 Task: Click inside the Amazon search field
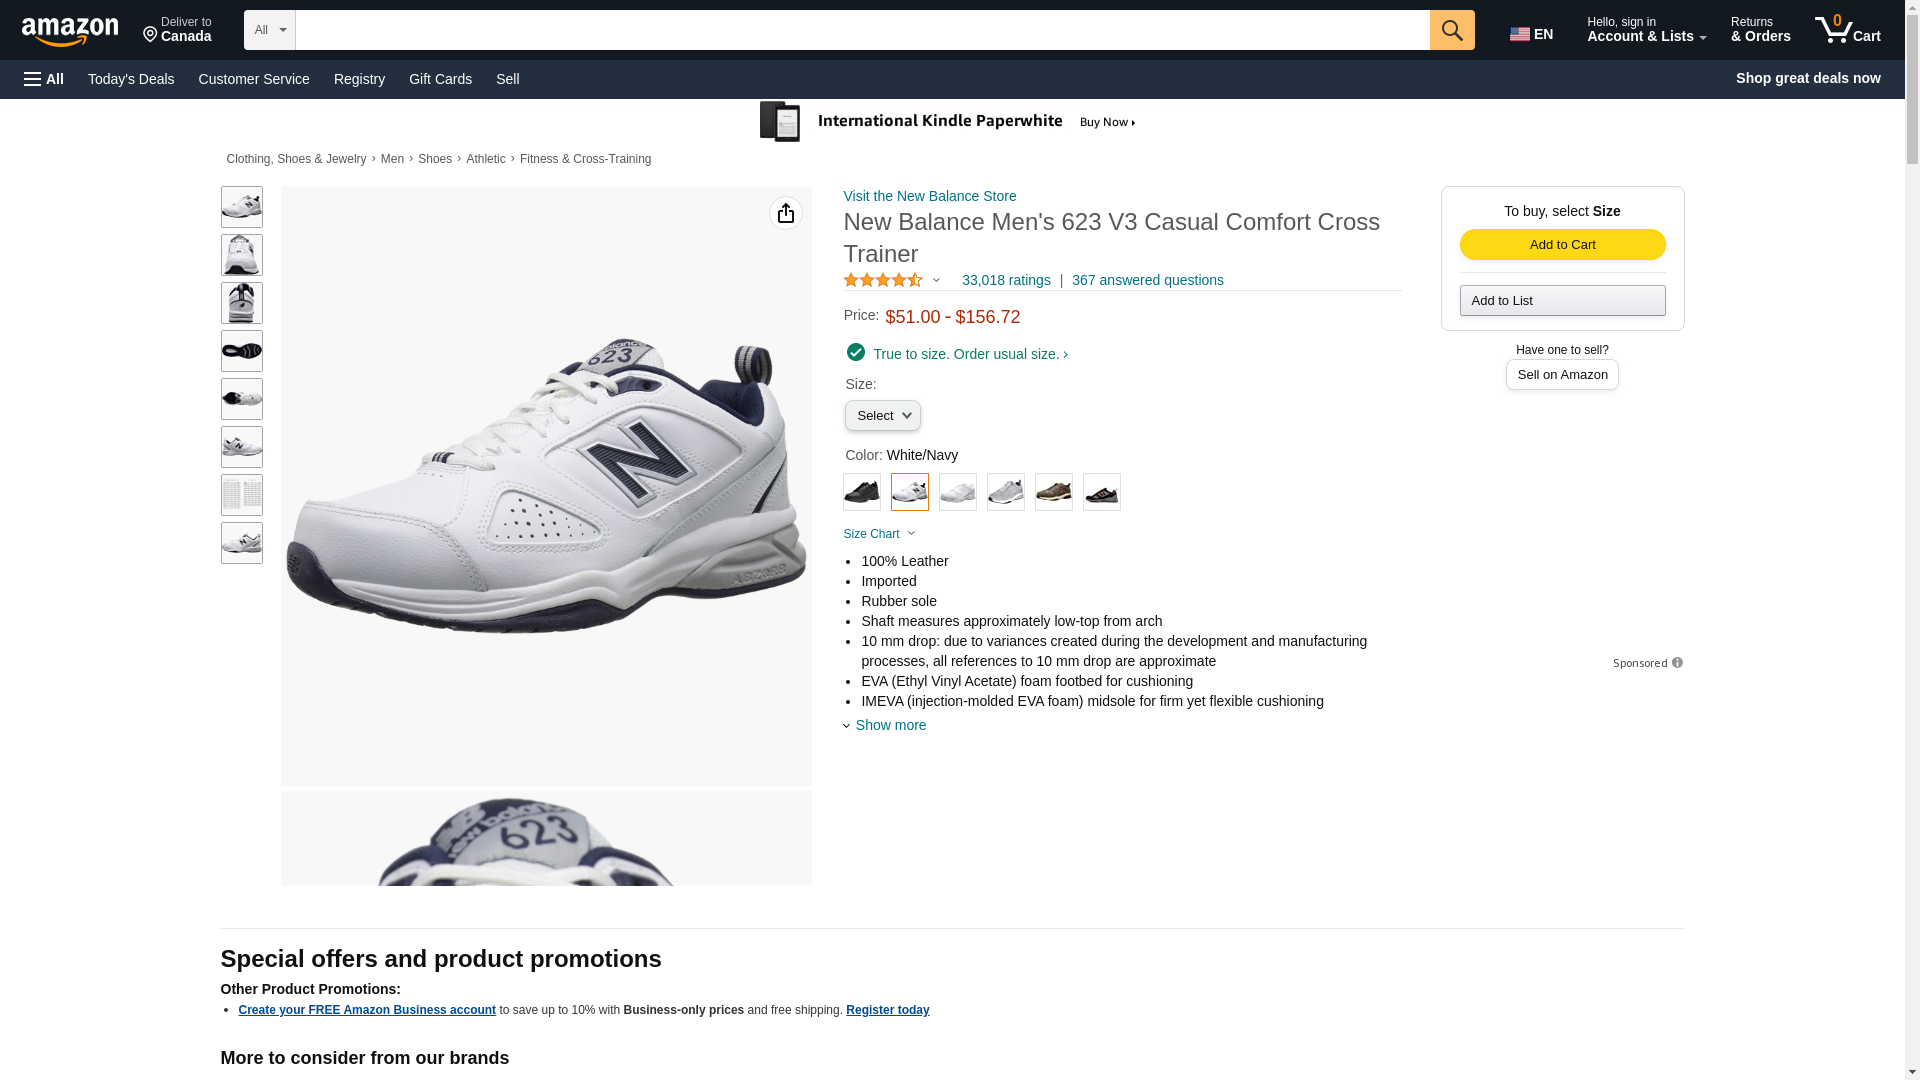[x=861, y=30]
